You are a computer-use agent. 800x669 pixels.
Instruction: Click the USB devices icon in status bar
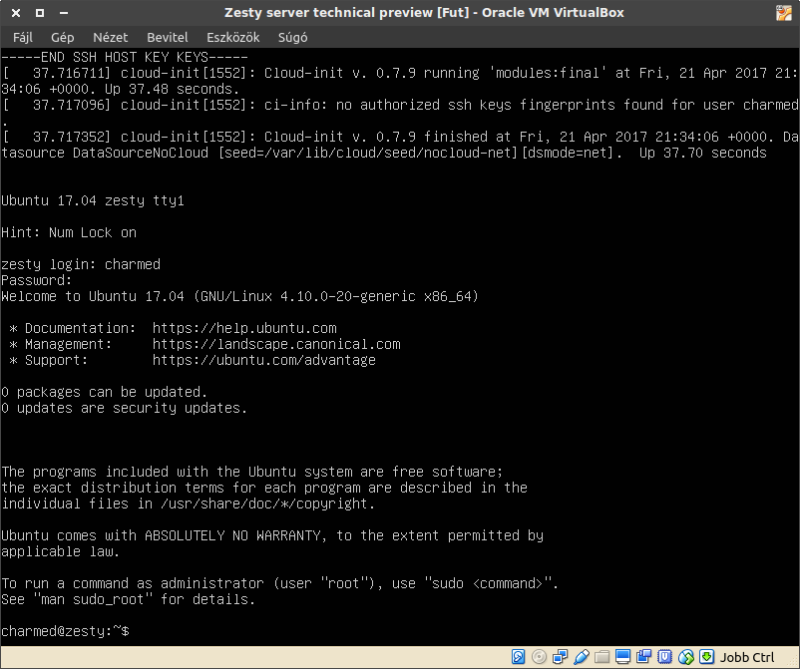click(x=581, y=657)
